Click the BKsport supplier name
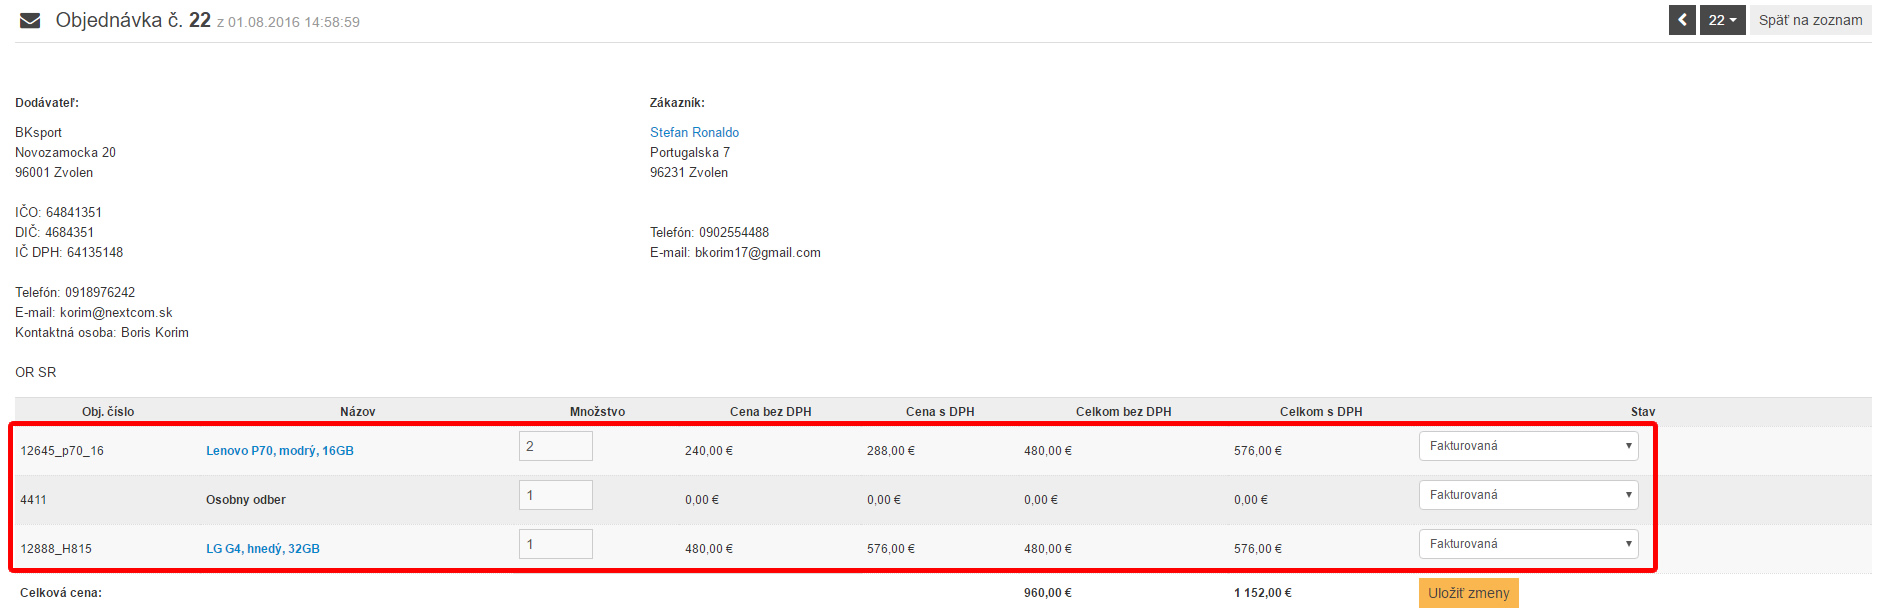Image resolution: width=1877 pixels, height=614 pixels. 38,132
